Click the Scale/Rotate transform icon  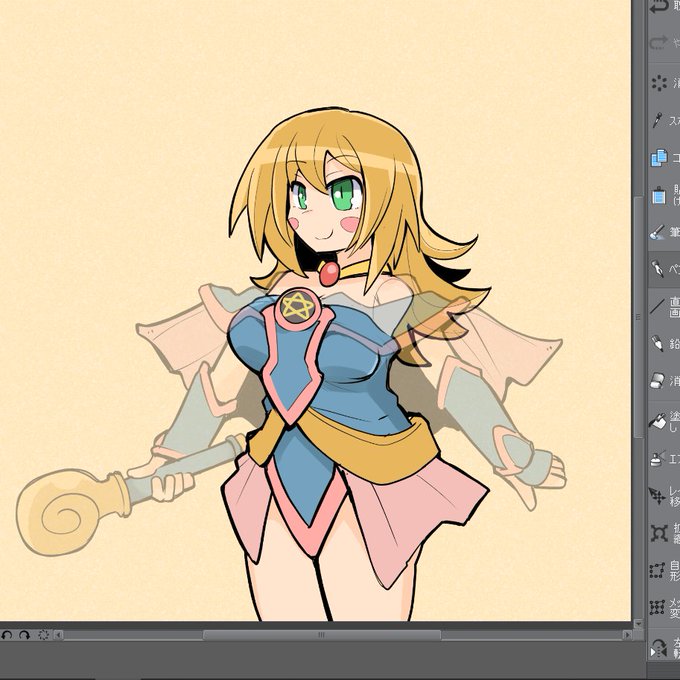click(x=659, y=533)
